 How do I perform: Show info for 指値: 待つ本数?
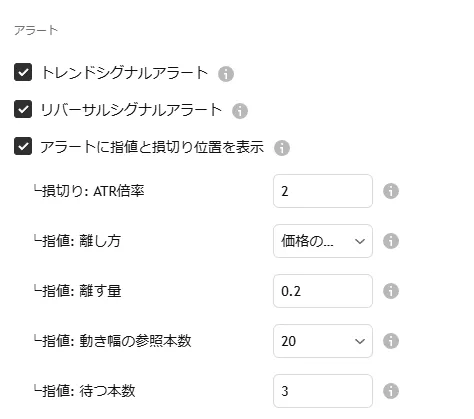pos(391,391)
